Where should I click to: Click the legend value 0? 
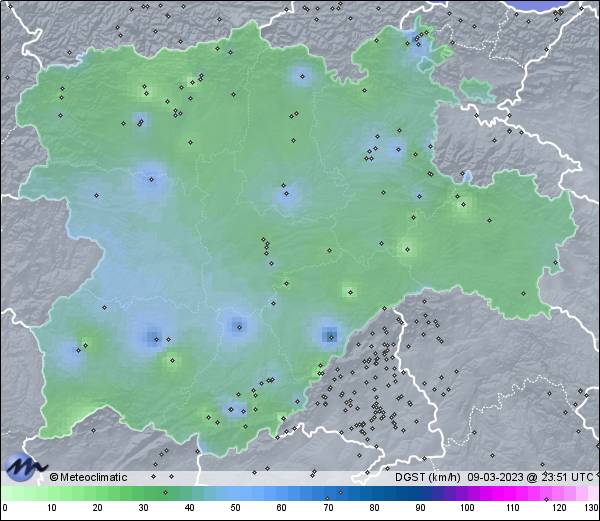click(x=5, y=508)
